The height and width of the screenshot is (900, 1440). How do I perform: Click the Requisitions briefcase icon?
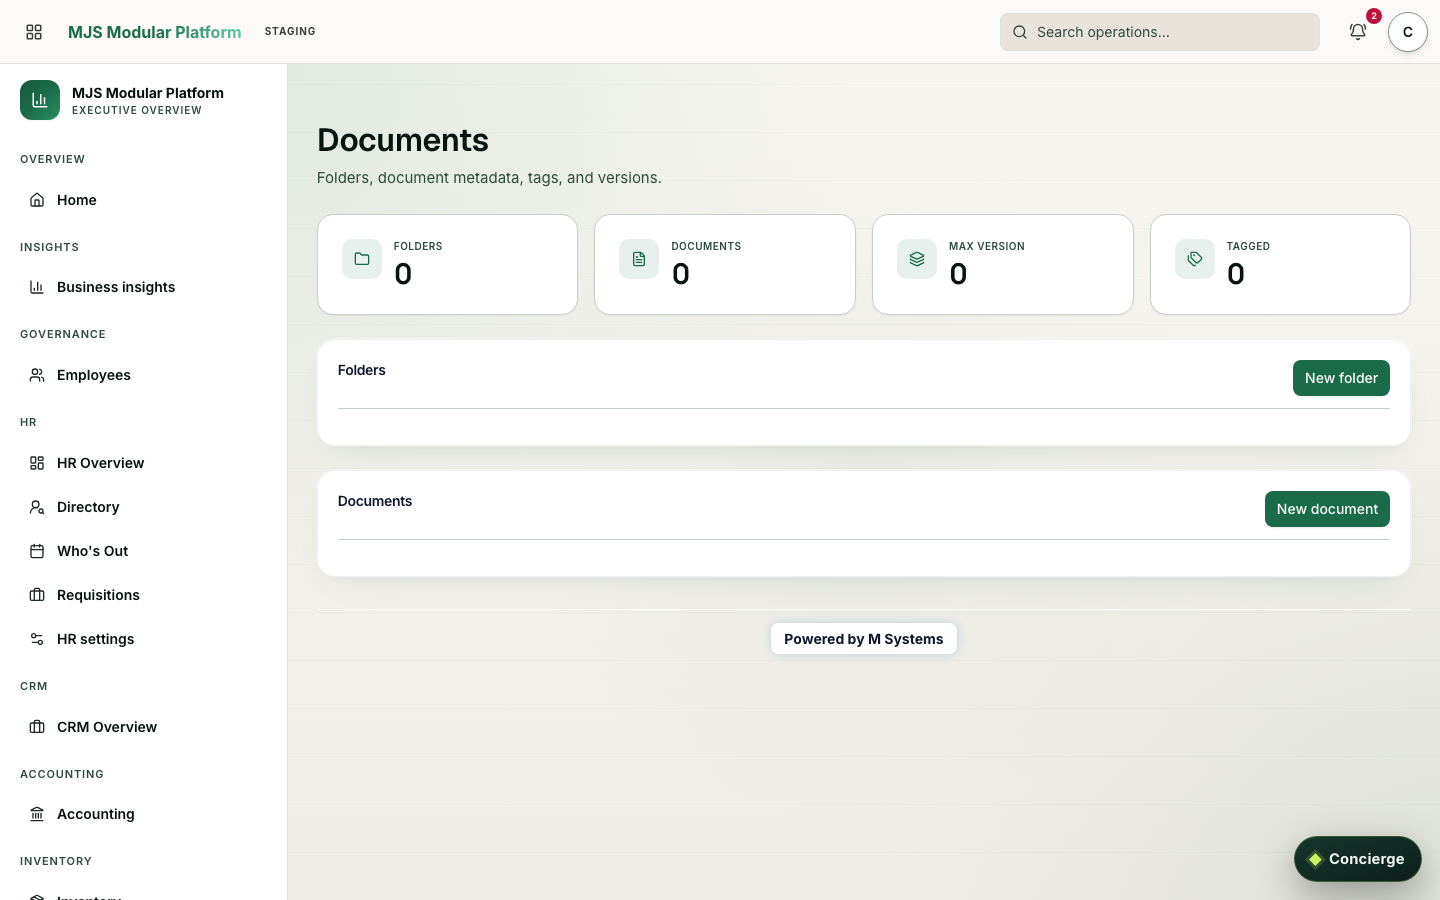(x=37, y=595)
